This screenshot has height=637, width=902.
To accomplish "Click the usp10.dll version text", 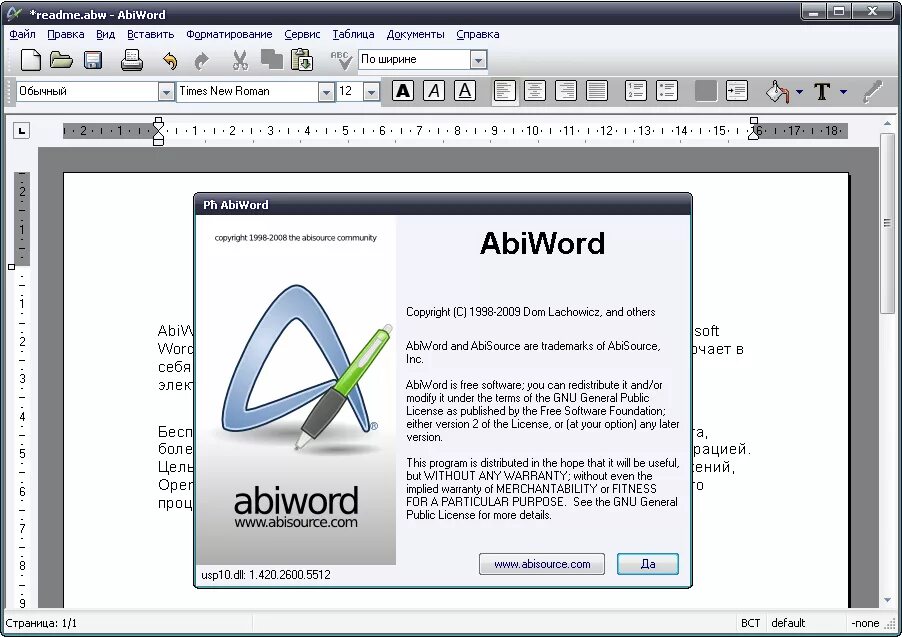I will 266,574.
